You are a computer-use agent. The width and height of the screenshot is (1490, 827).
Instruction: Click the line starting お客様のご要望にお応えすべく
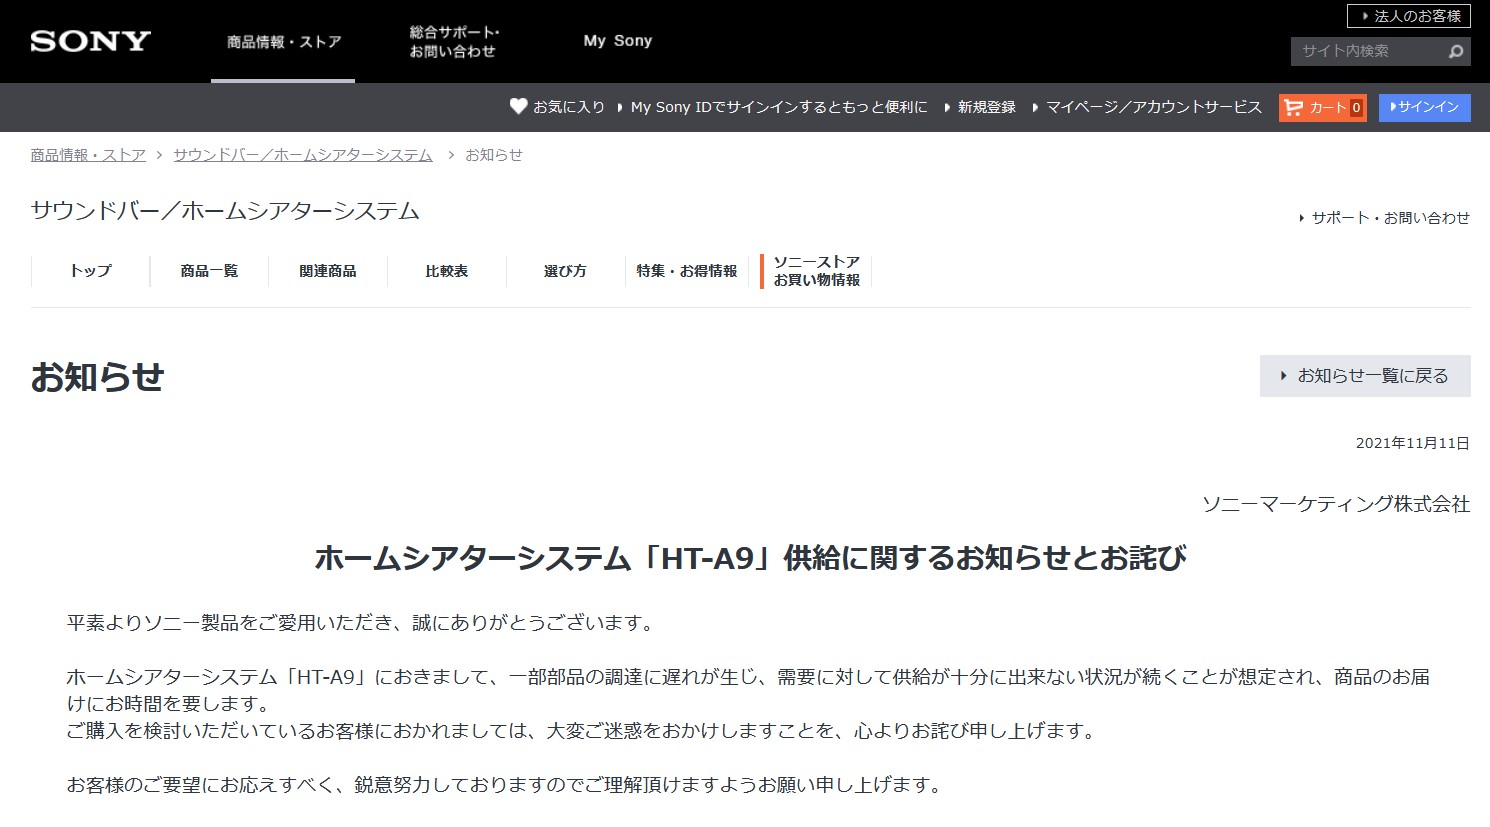point(507,785)
